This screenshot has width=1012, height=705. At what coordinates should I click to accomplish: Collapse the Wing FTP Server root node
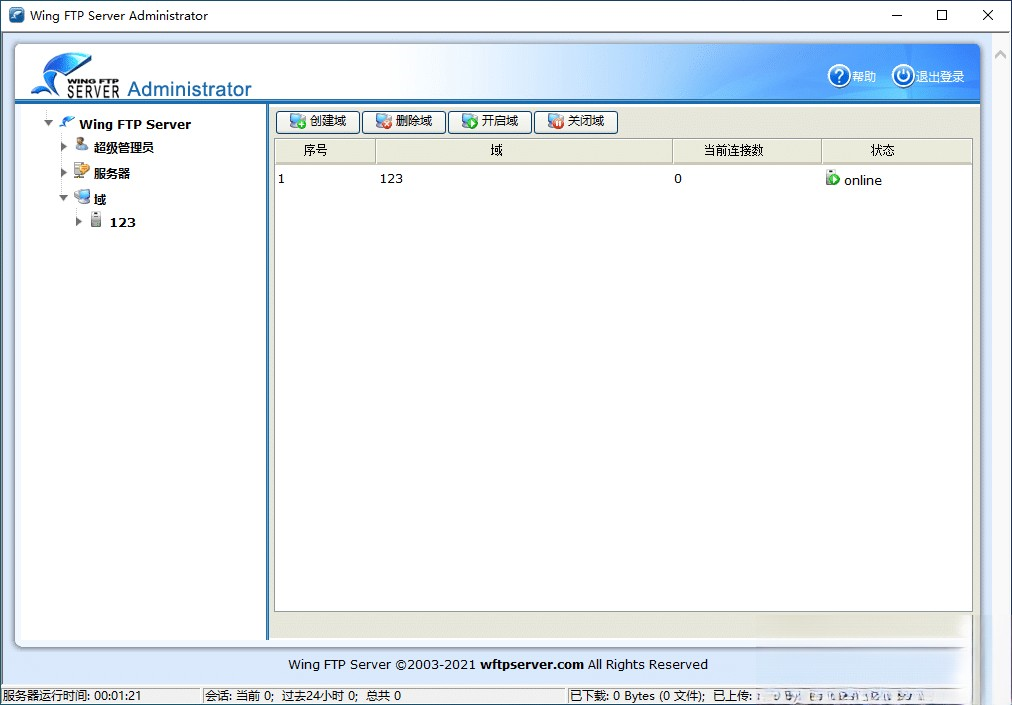48,123
